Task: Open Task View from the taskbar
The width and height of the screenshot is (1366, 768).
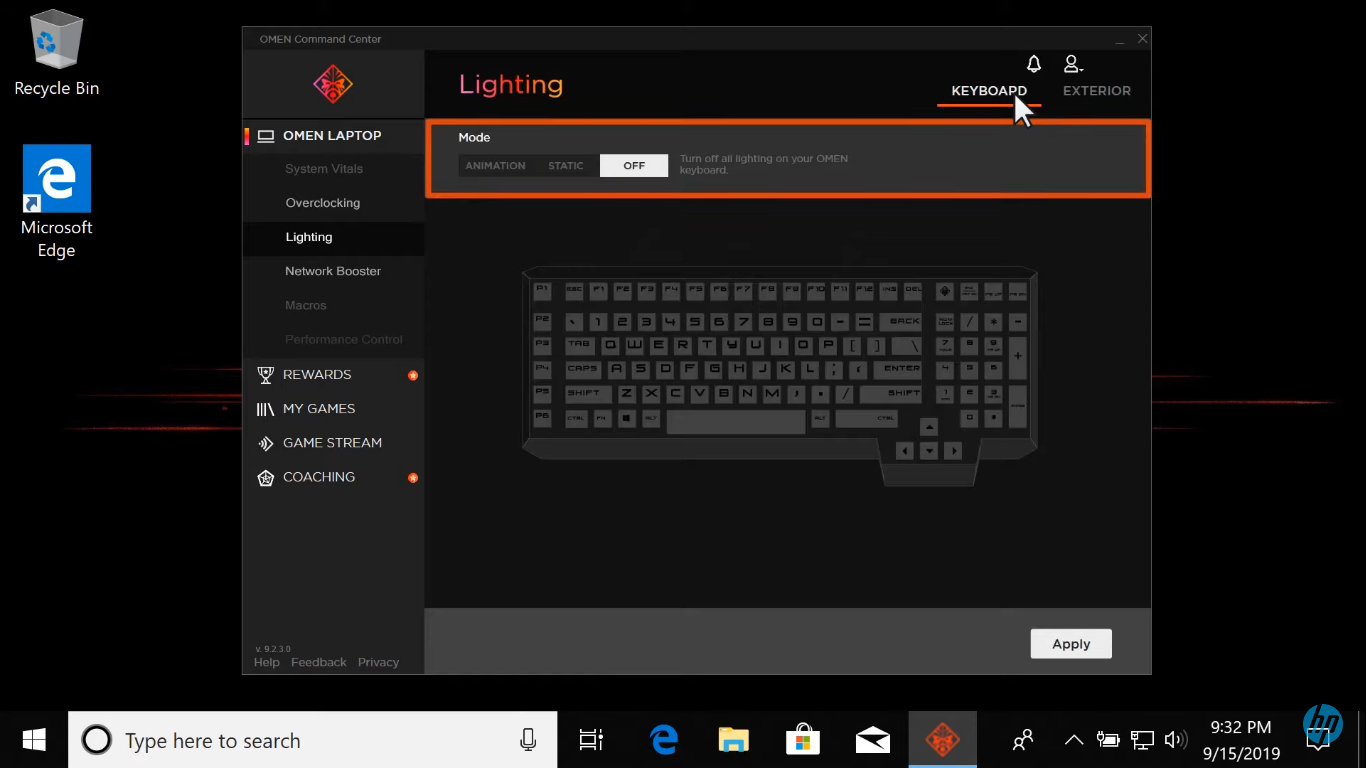Action: 591,740
